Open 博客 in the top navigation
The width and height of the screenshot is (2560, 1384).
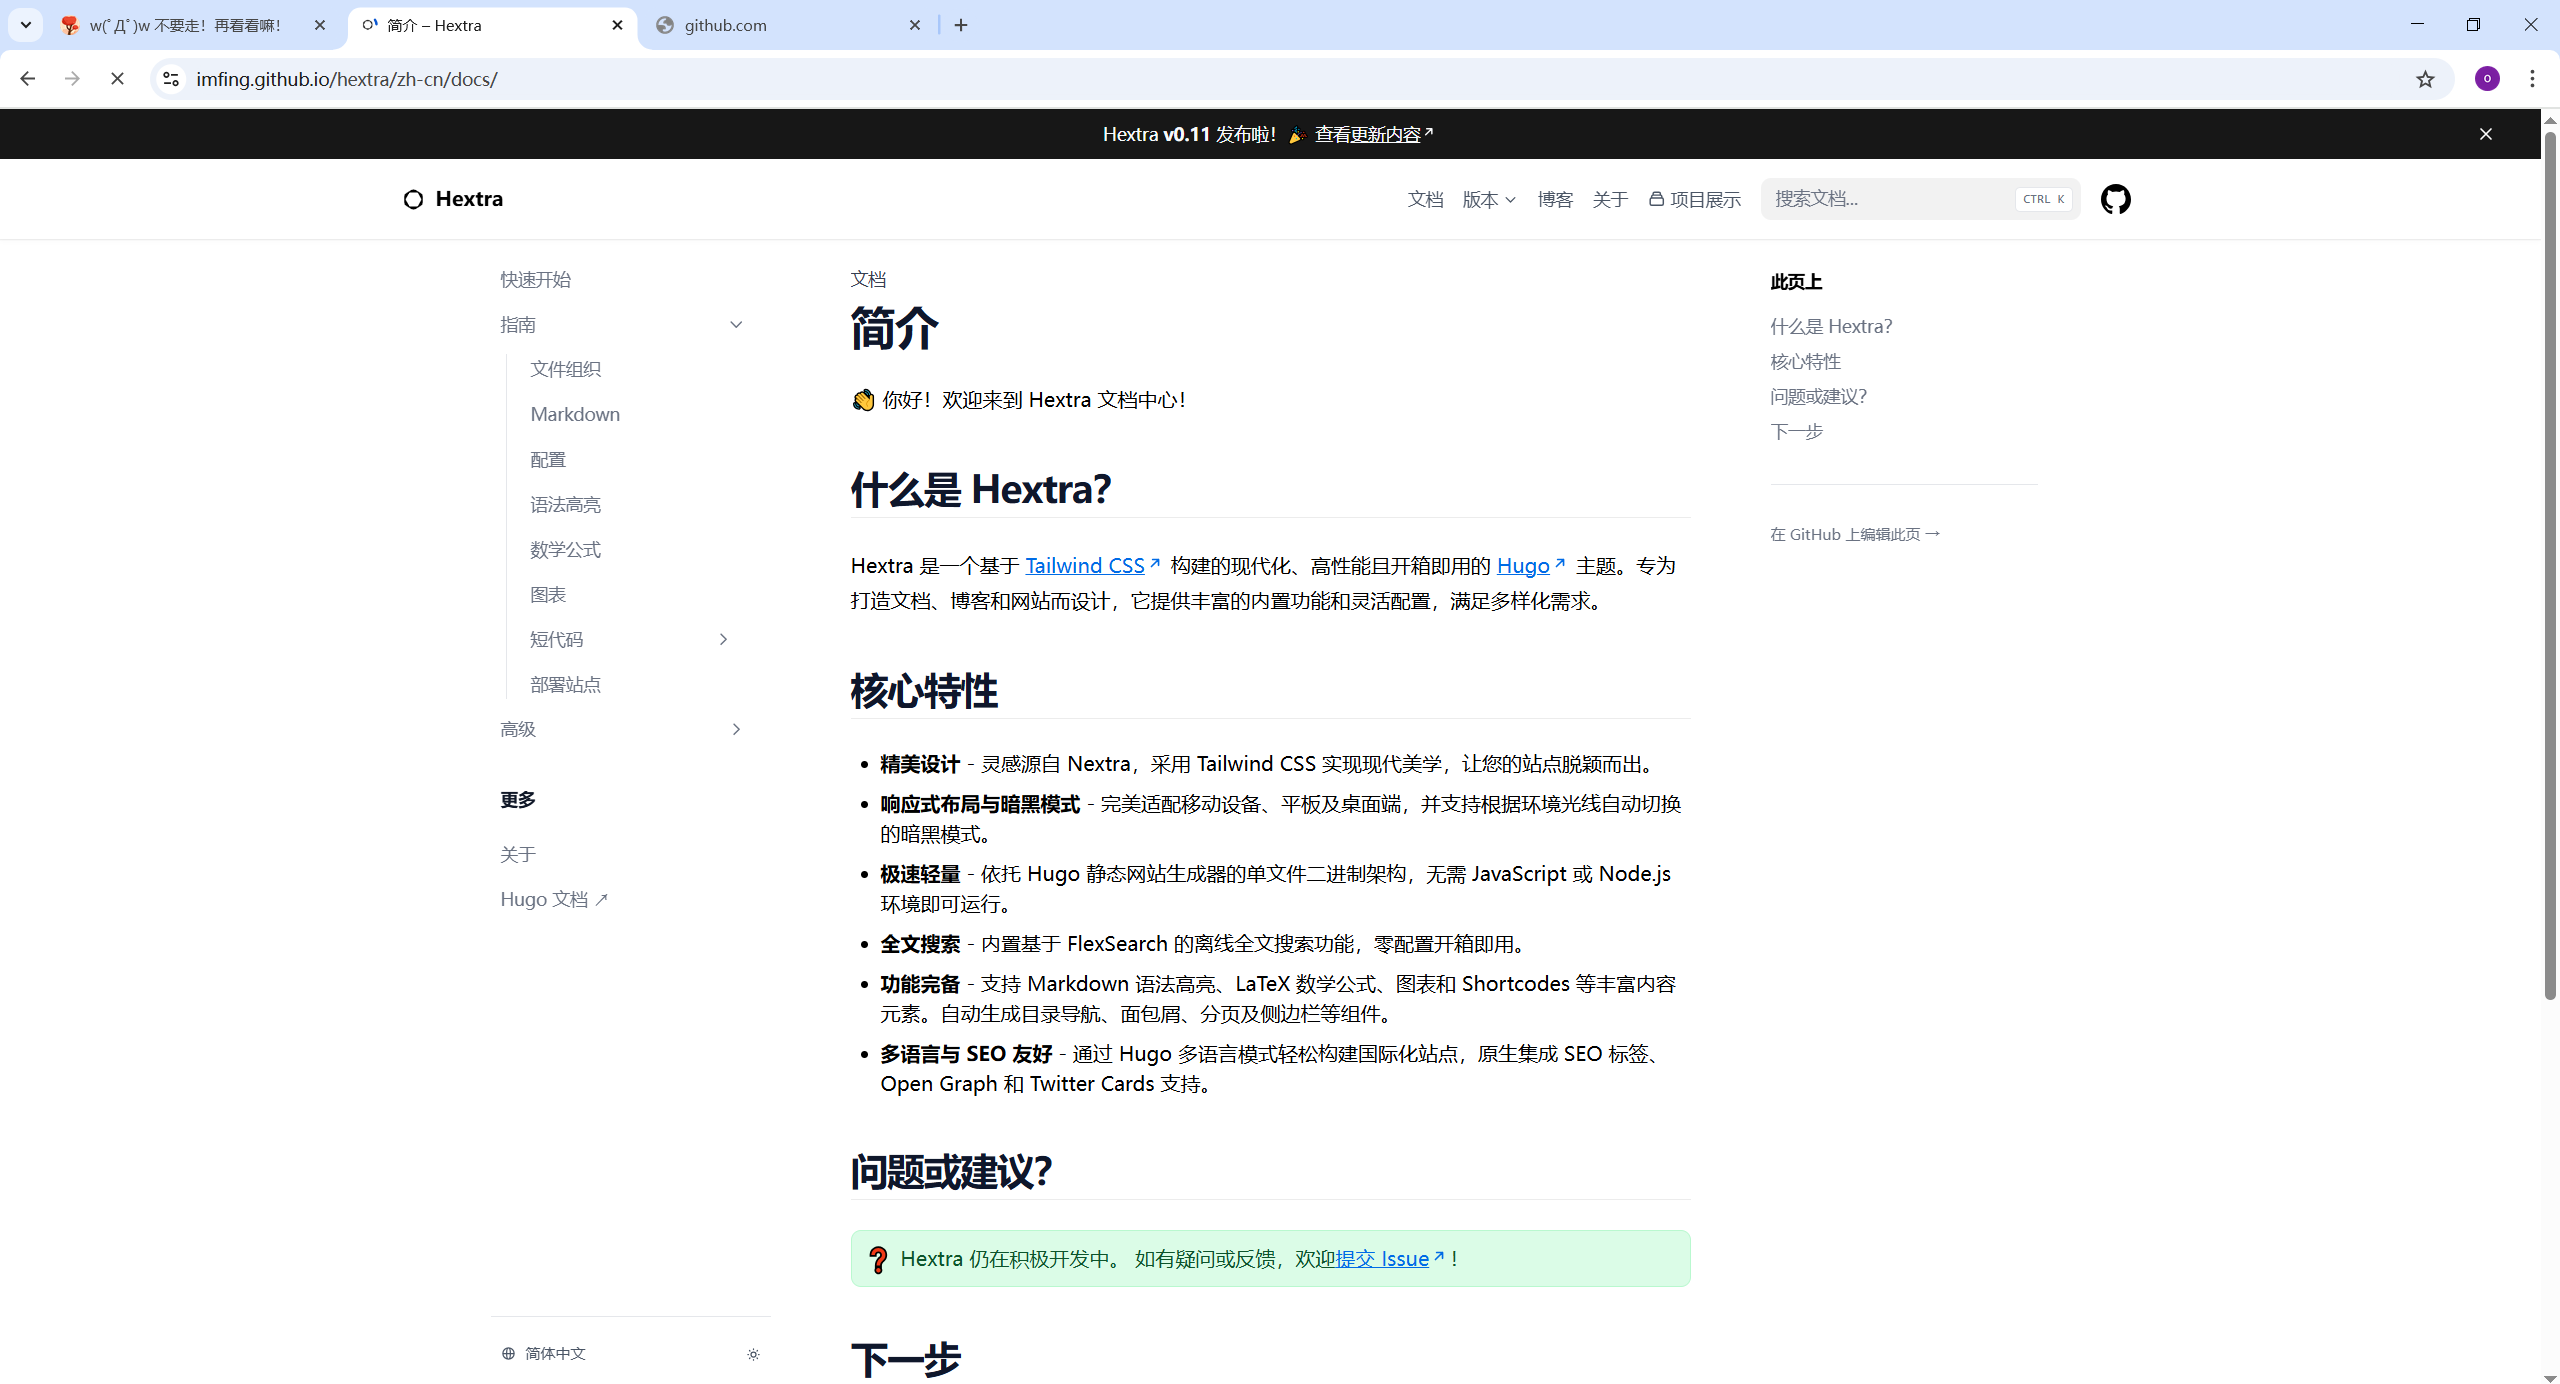[x=1555, y=199]
